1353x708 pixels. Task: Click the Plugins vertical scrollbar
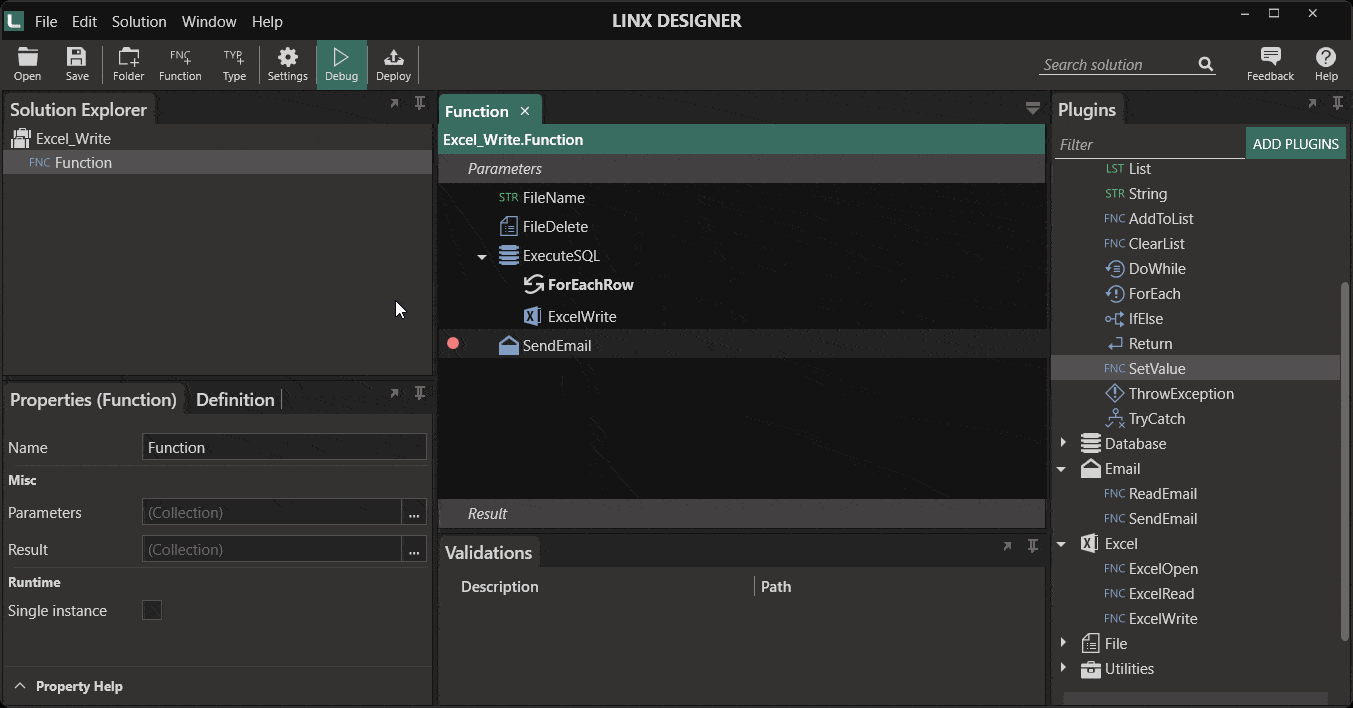pos(1345,460)
